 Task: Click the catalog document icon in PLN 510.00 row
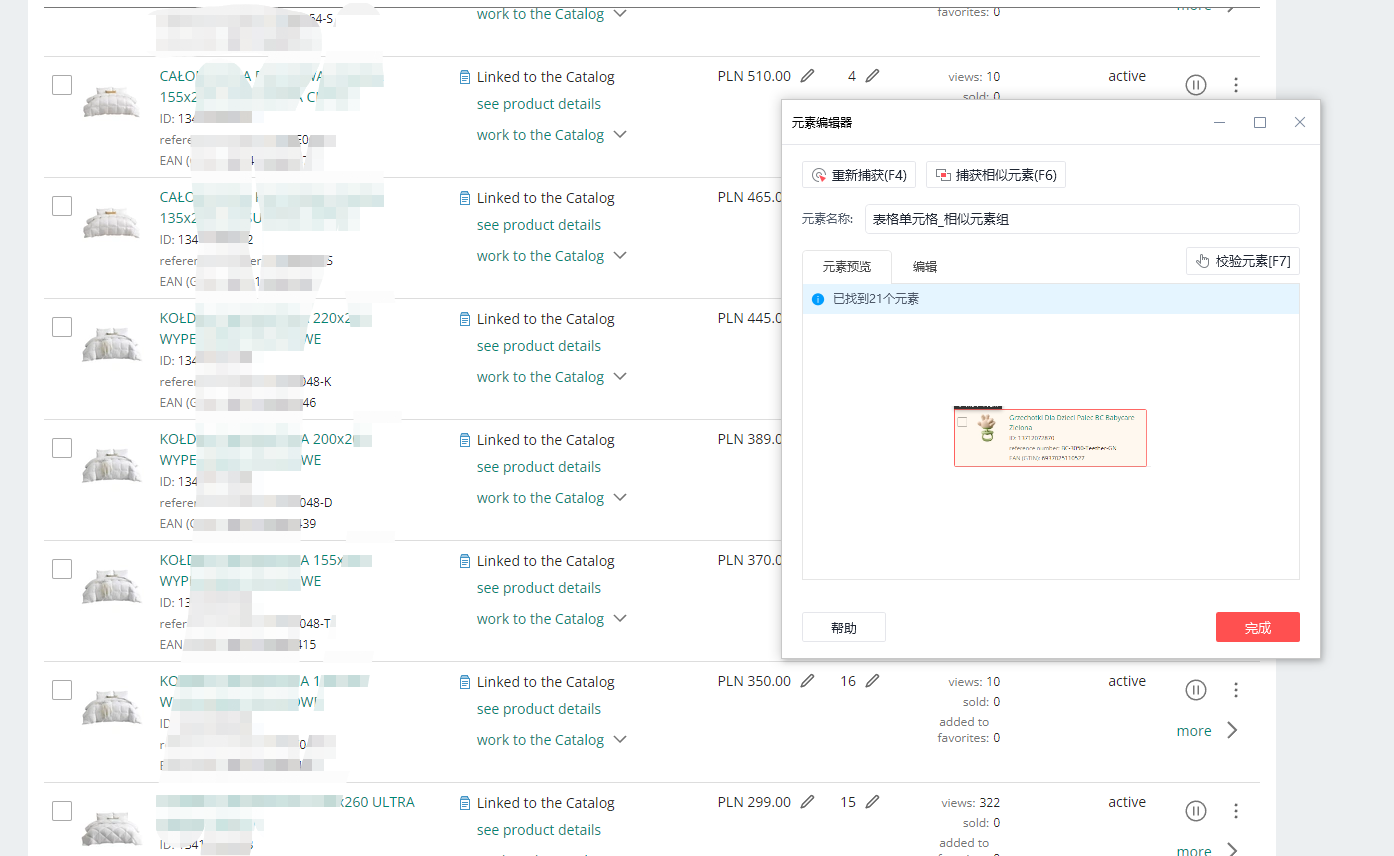464,77
